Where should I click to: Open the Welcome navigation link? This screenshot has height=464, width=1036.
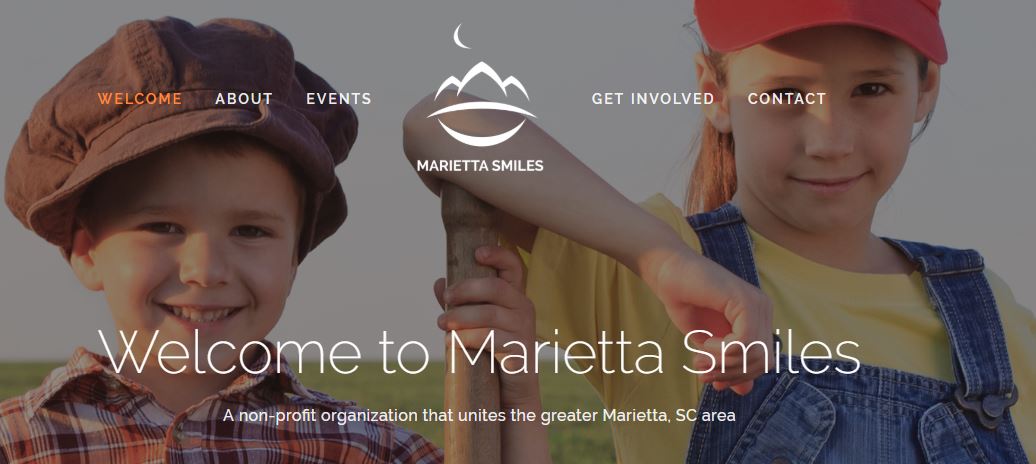[139, 98]
